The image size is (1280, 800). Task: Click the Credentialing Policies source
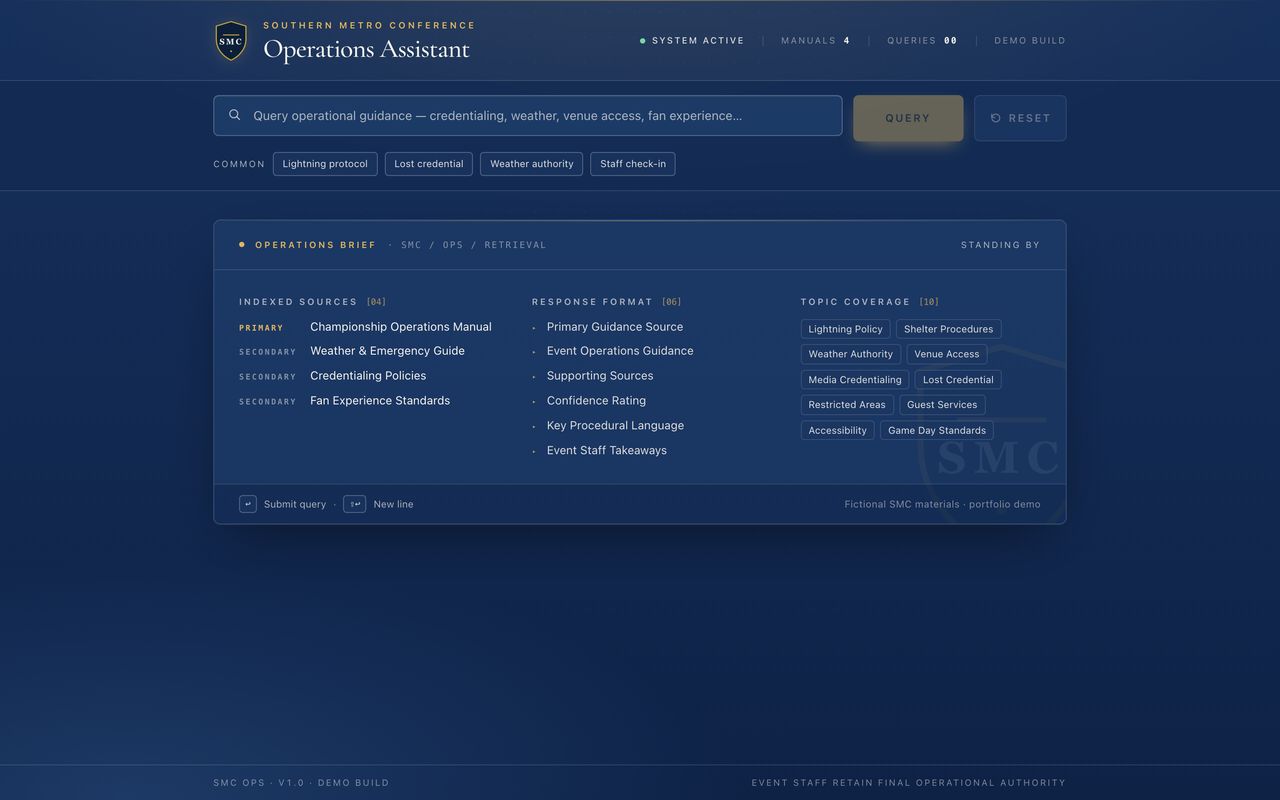(x=368, y=376)
